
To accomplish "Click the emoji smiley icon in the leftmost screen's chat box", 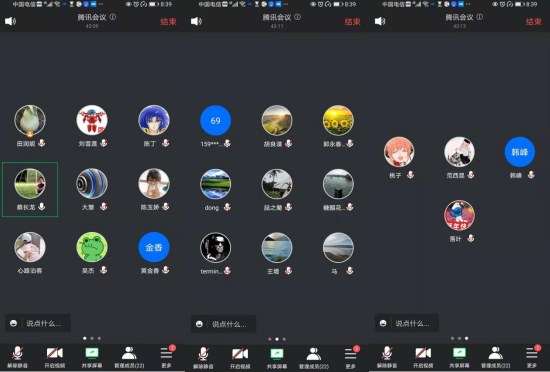I will click(x=14, y=323).
